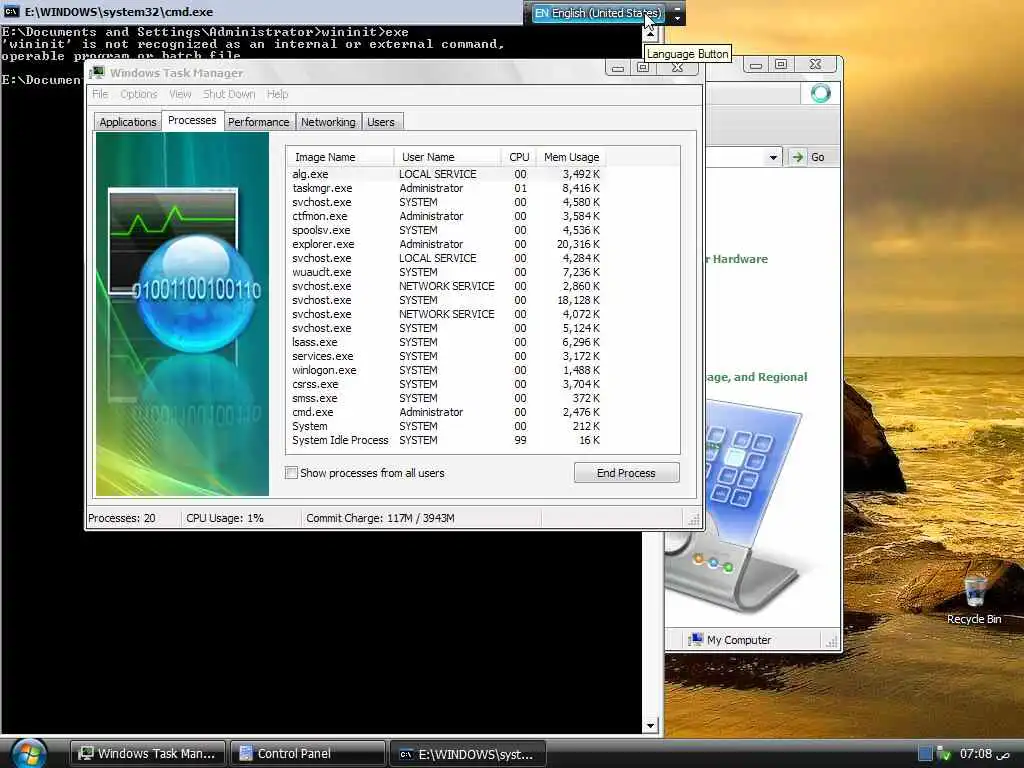Click the Commit Charge status bar entry

pos(380,518)
